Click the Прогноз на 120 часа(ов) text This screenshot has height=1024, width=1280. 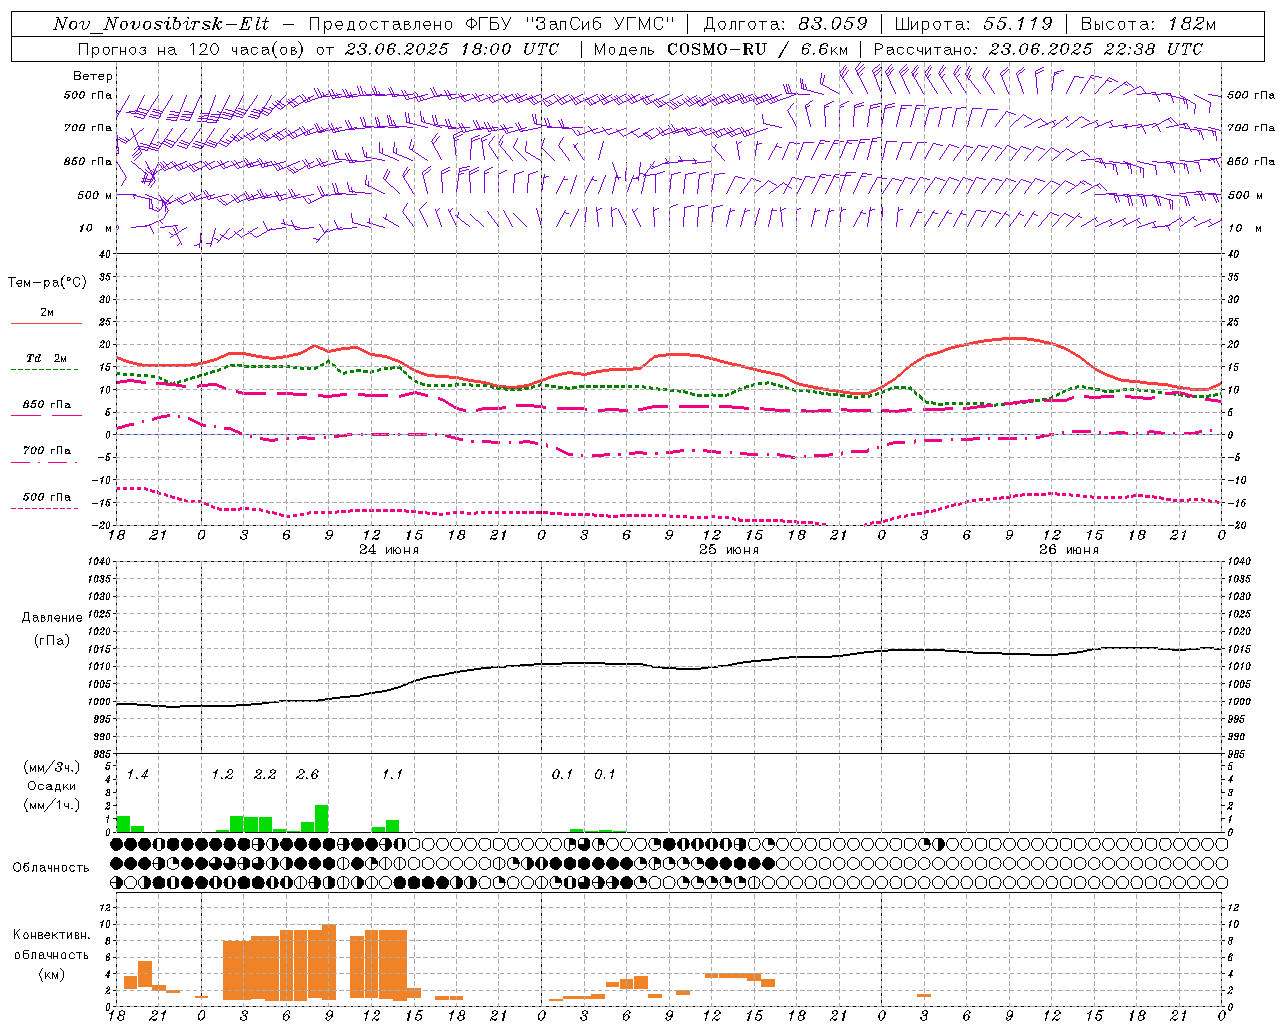coord(193,49)
